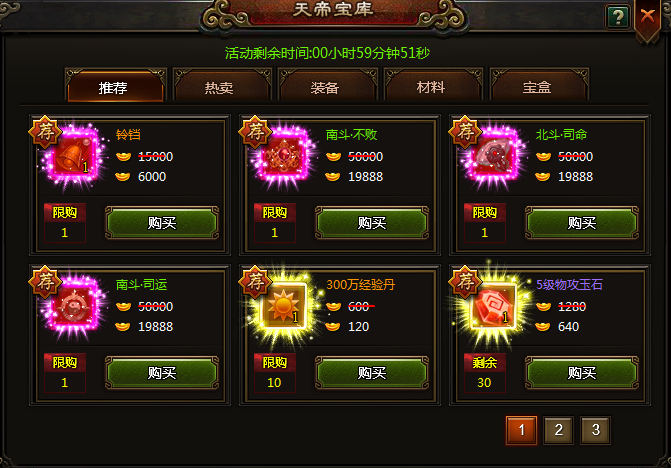
Task: Go to page 2
Action: click(558, 430)
